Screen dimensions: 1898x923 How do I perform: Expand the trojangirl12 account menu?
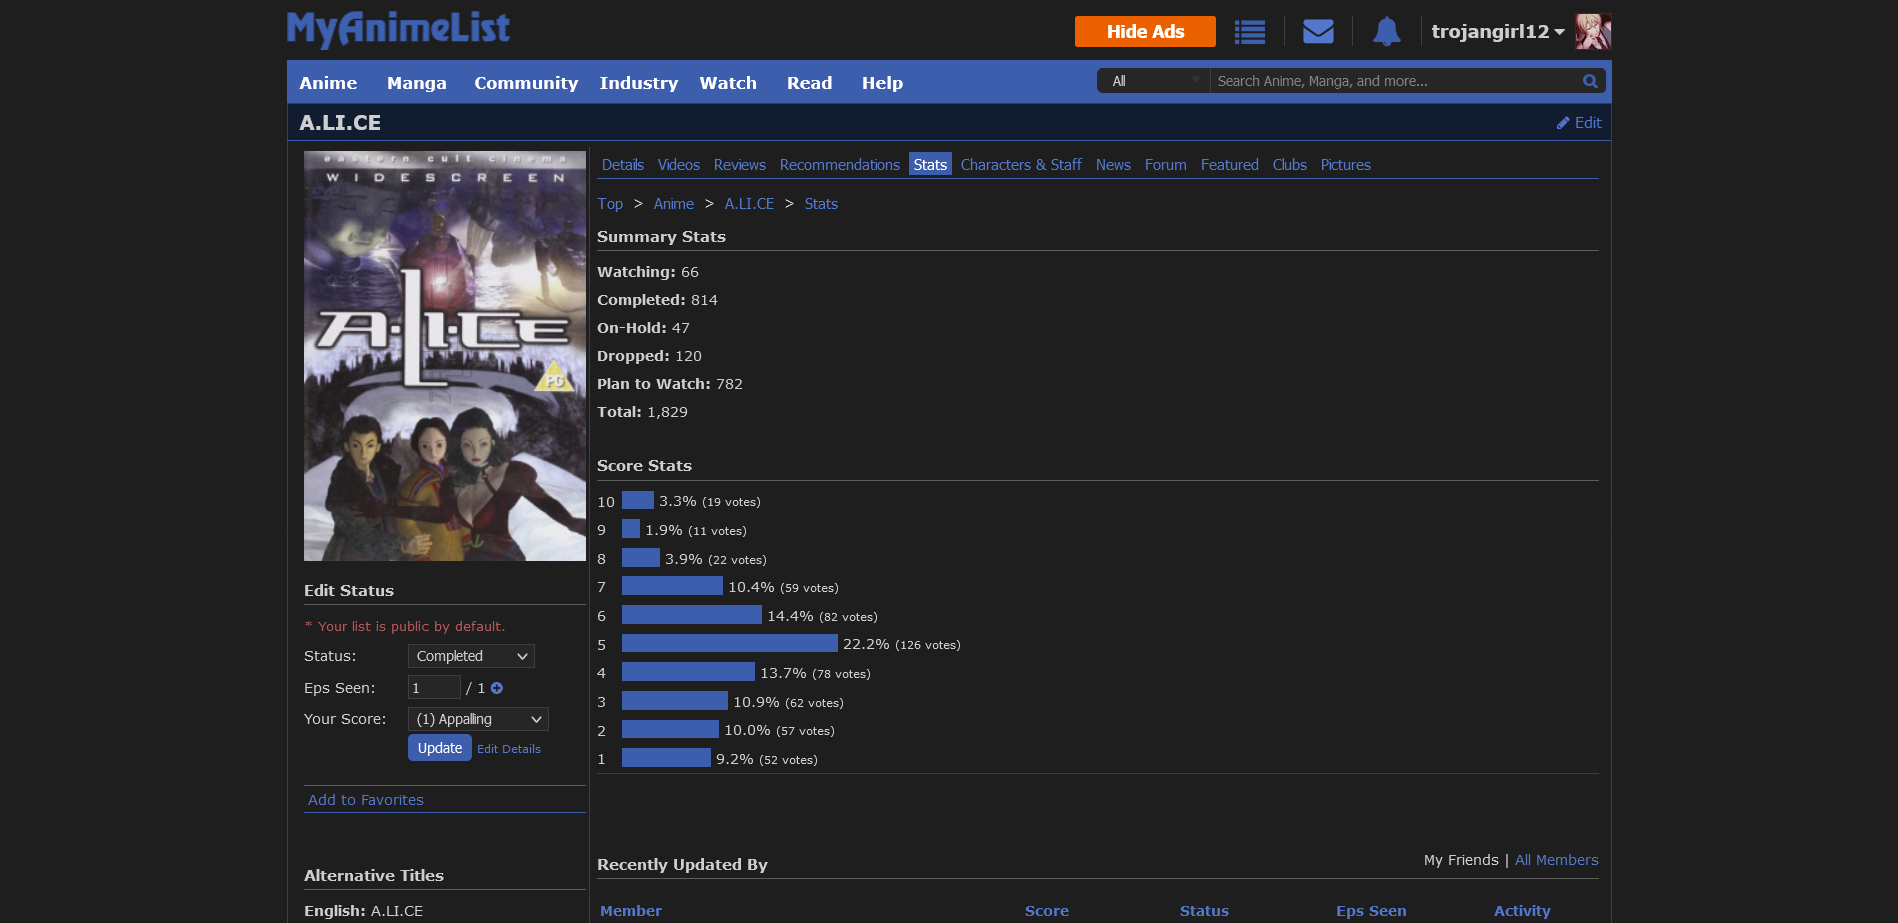(x=1497, y=32)
